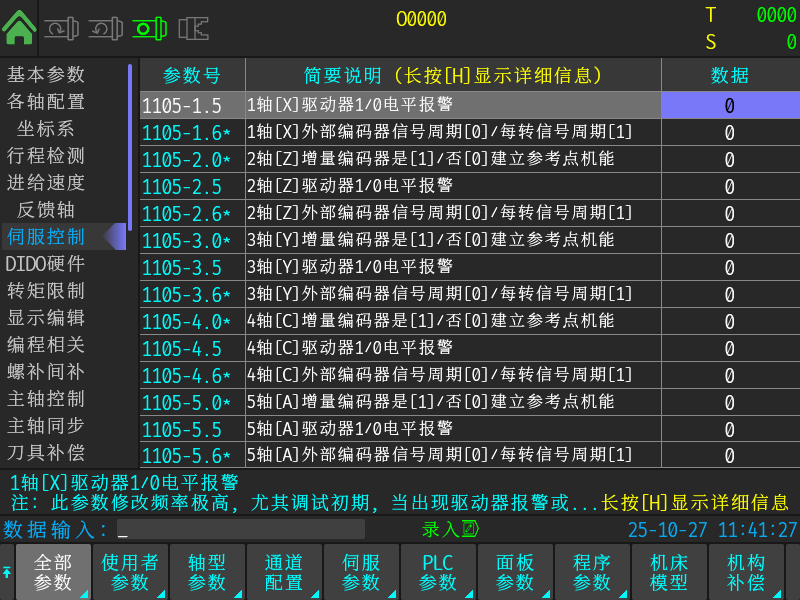Click the green home icon
The image size is (800, 600).
(x=18, y=27)
